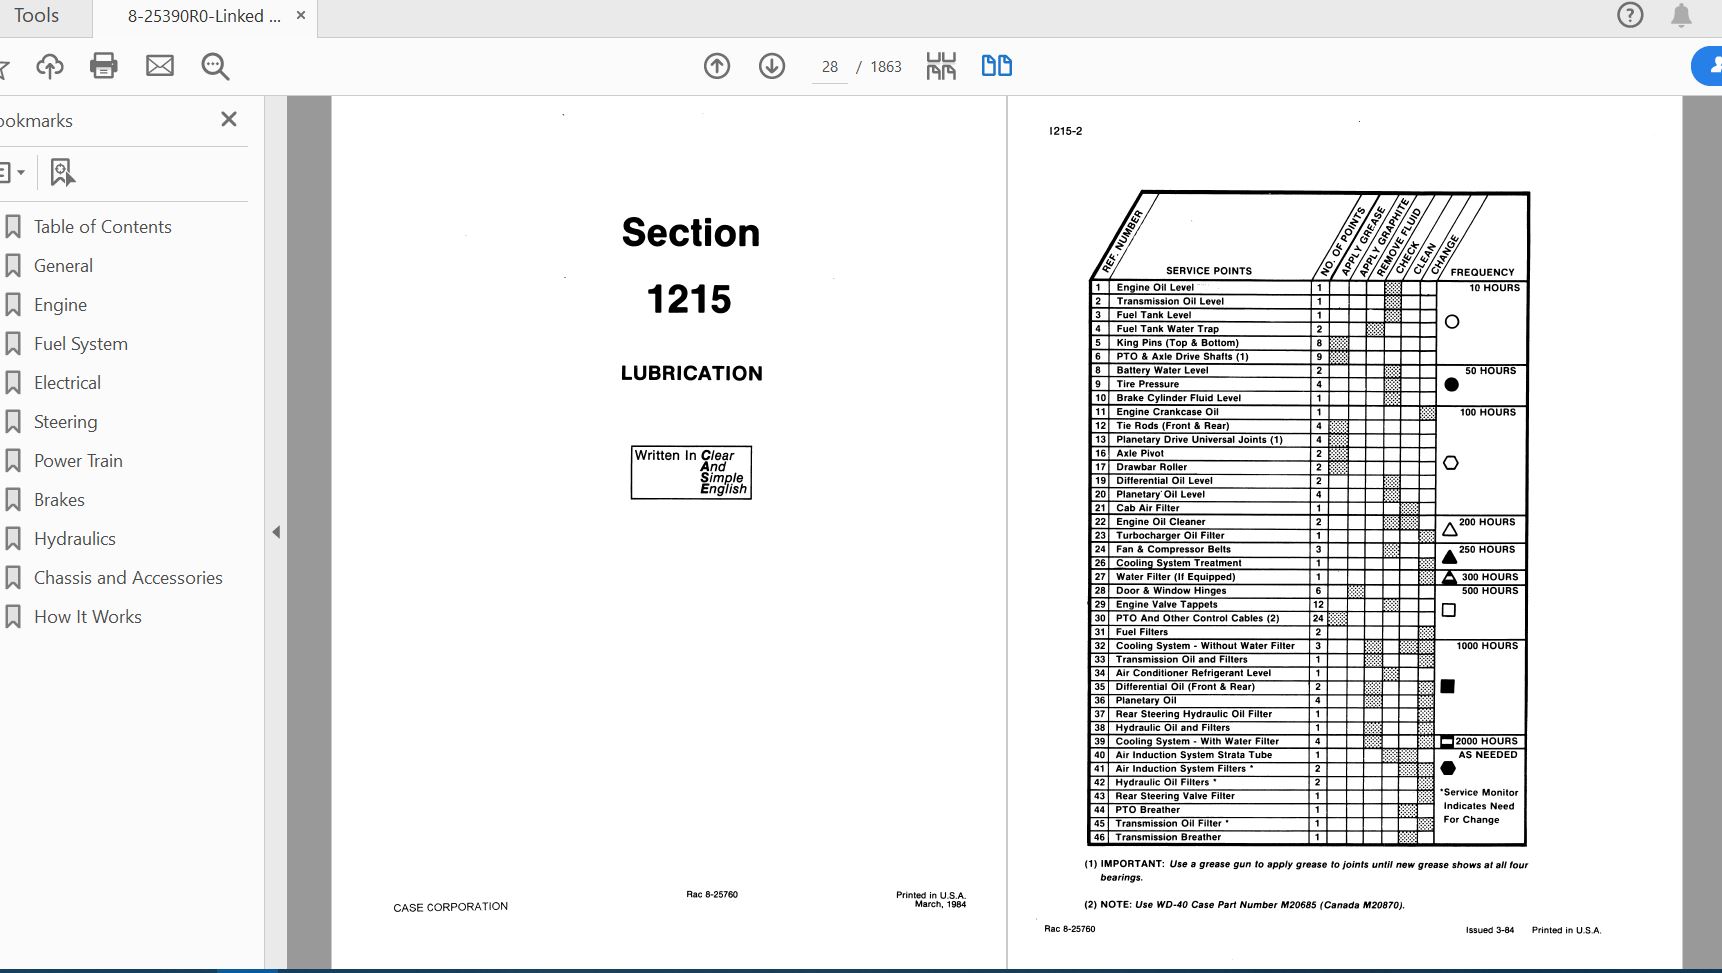Go to the next page with down arrow
1722x973 pixels.
click(772, 66)
